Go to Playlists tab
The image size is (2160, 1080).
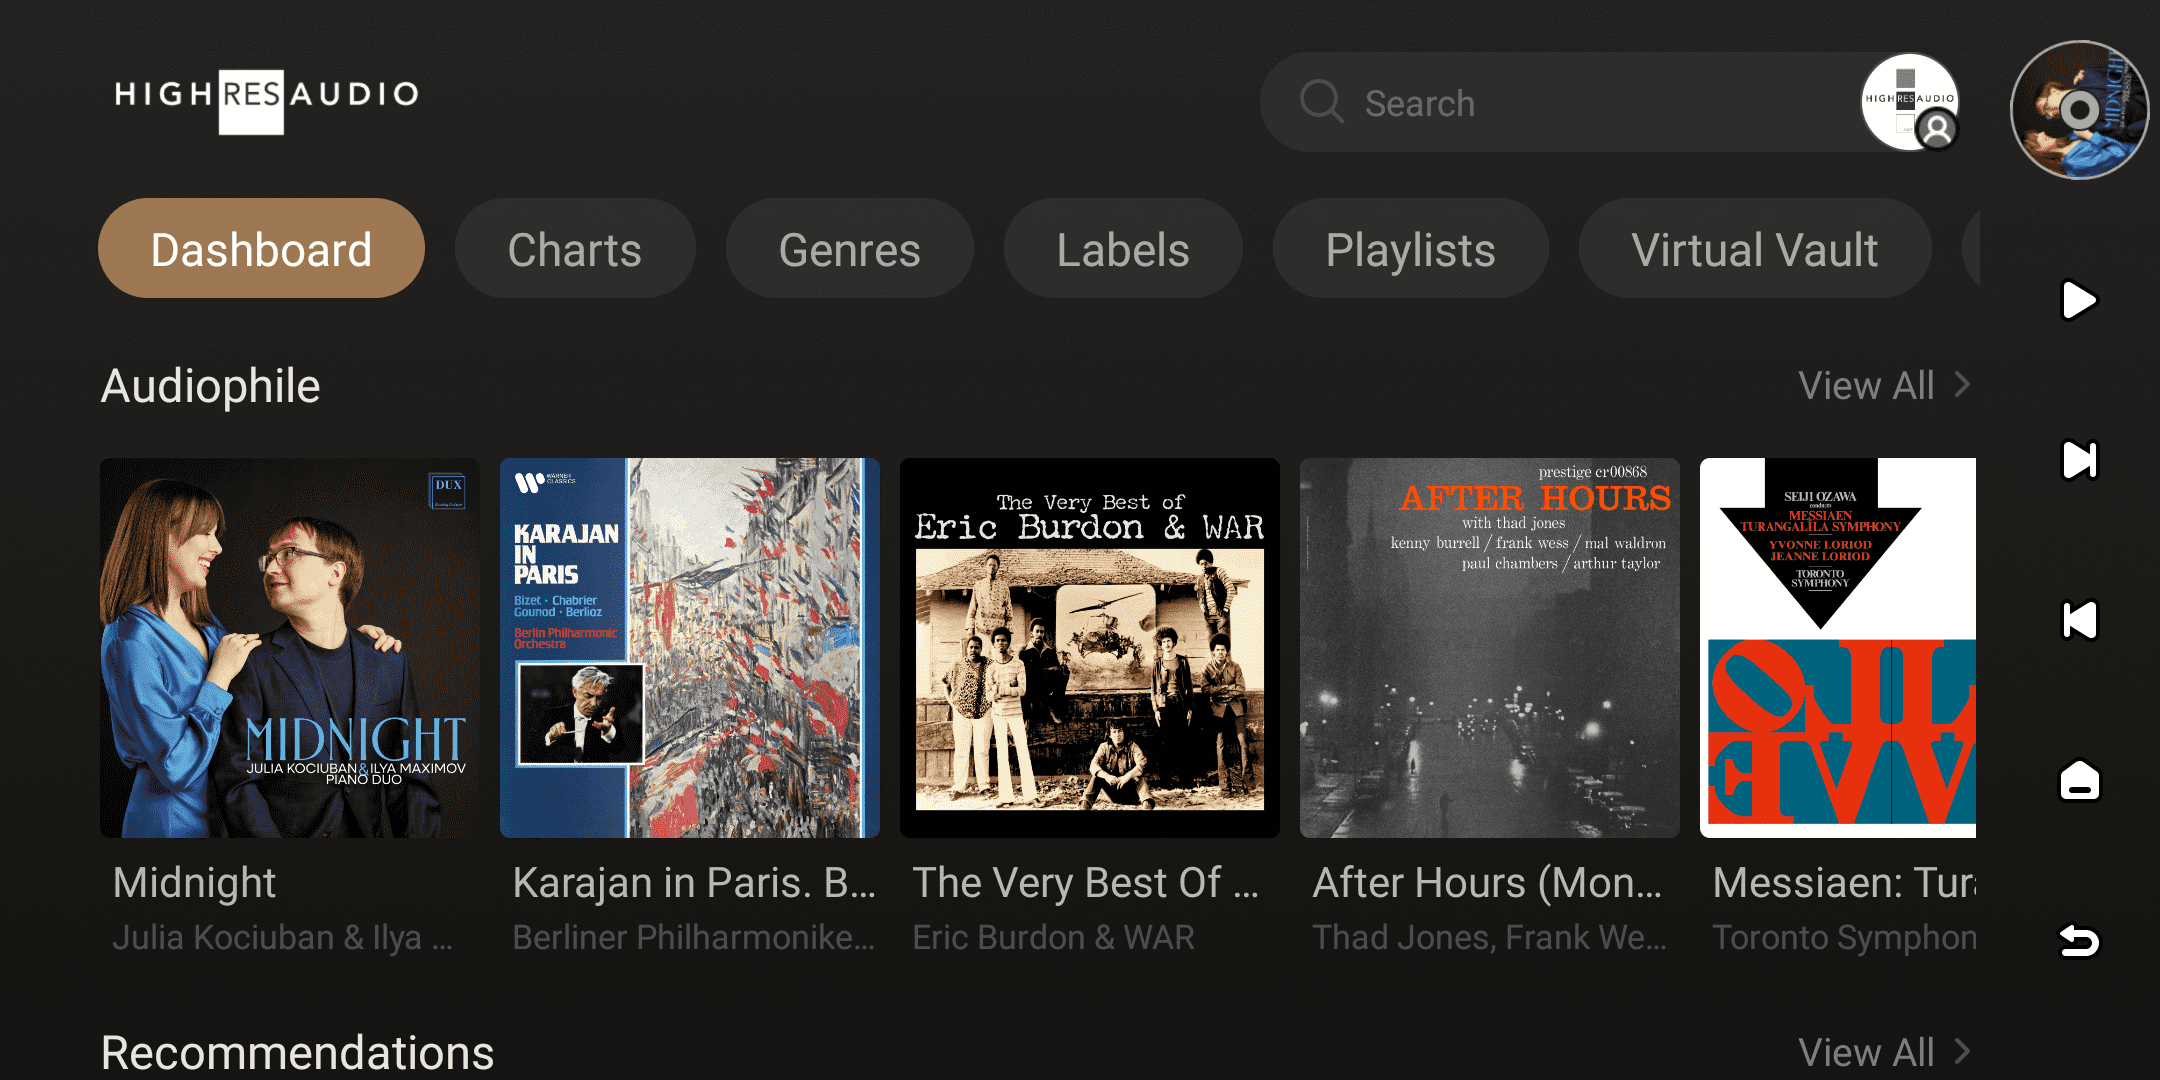coord(1410,249)
